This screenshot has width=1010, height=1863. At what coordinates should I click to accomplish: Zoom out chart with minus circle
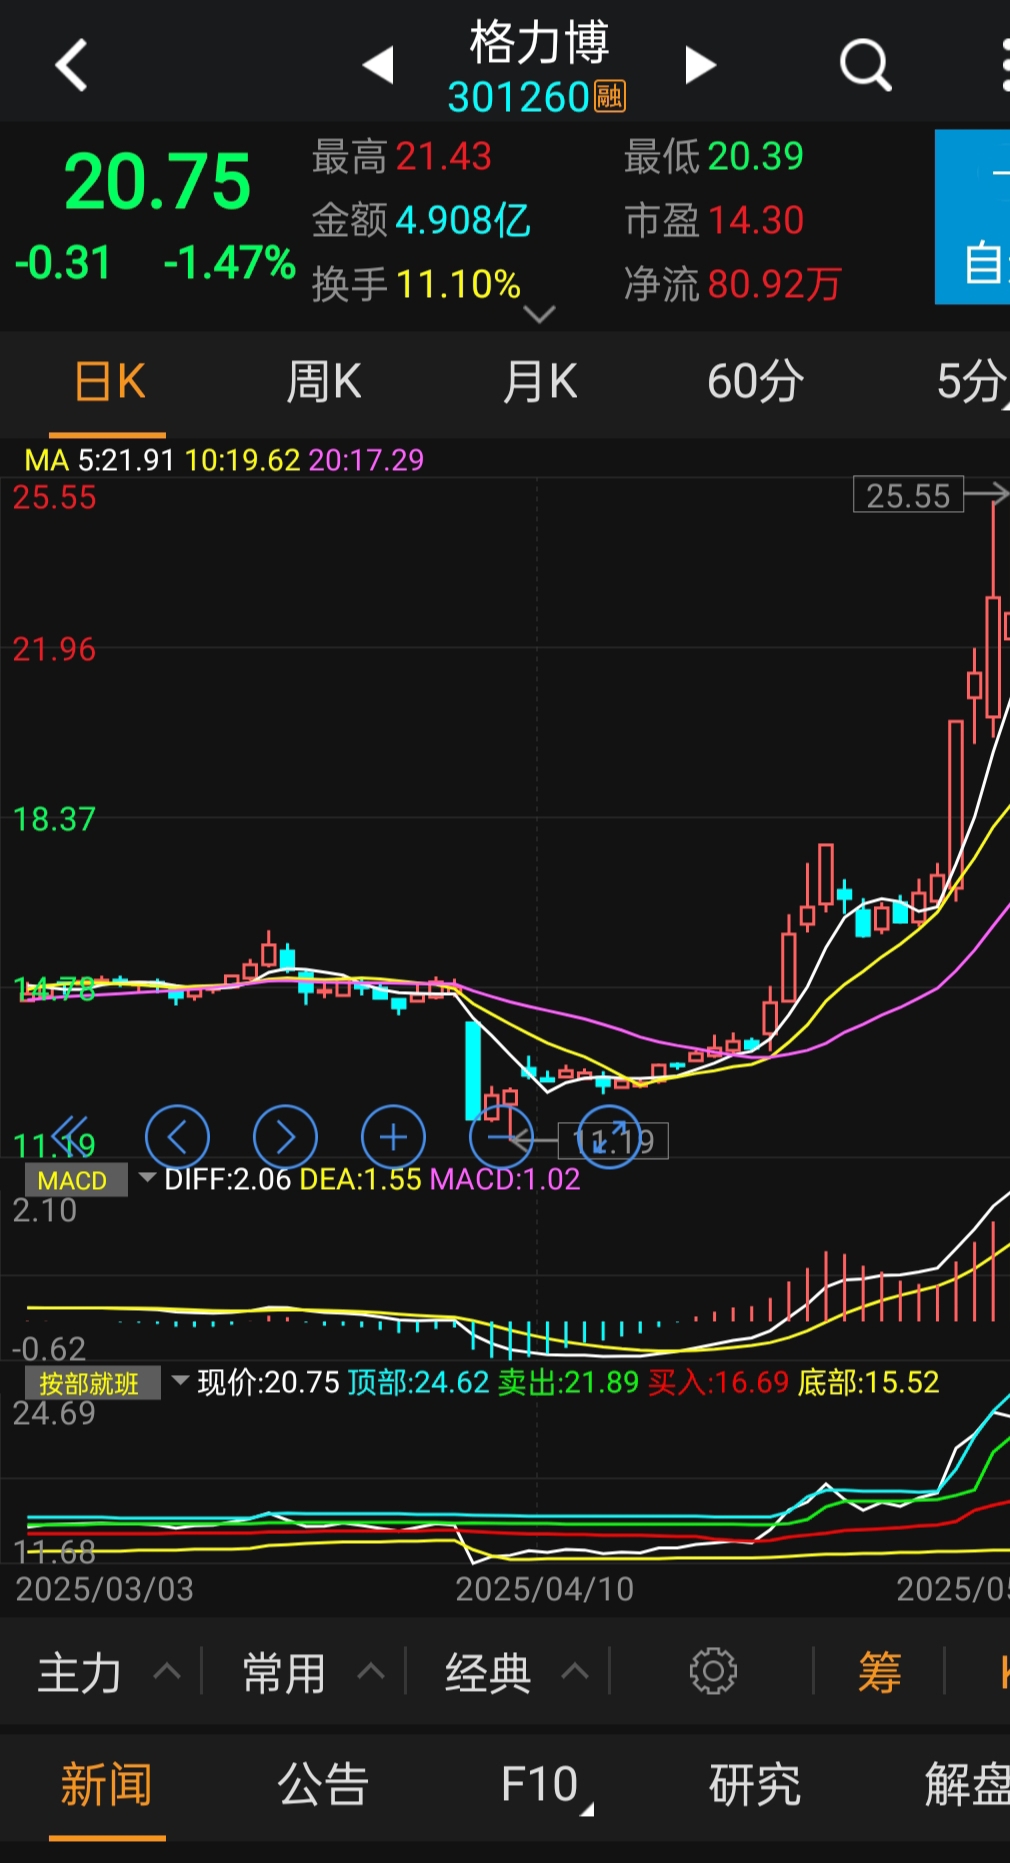[x=501, y=1137]
